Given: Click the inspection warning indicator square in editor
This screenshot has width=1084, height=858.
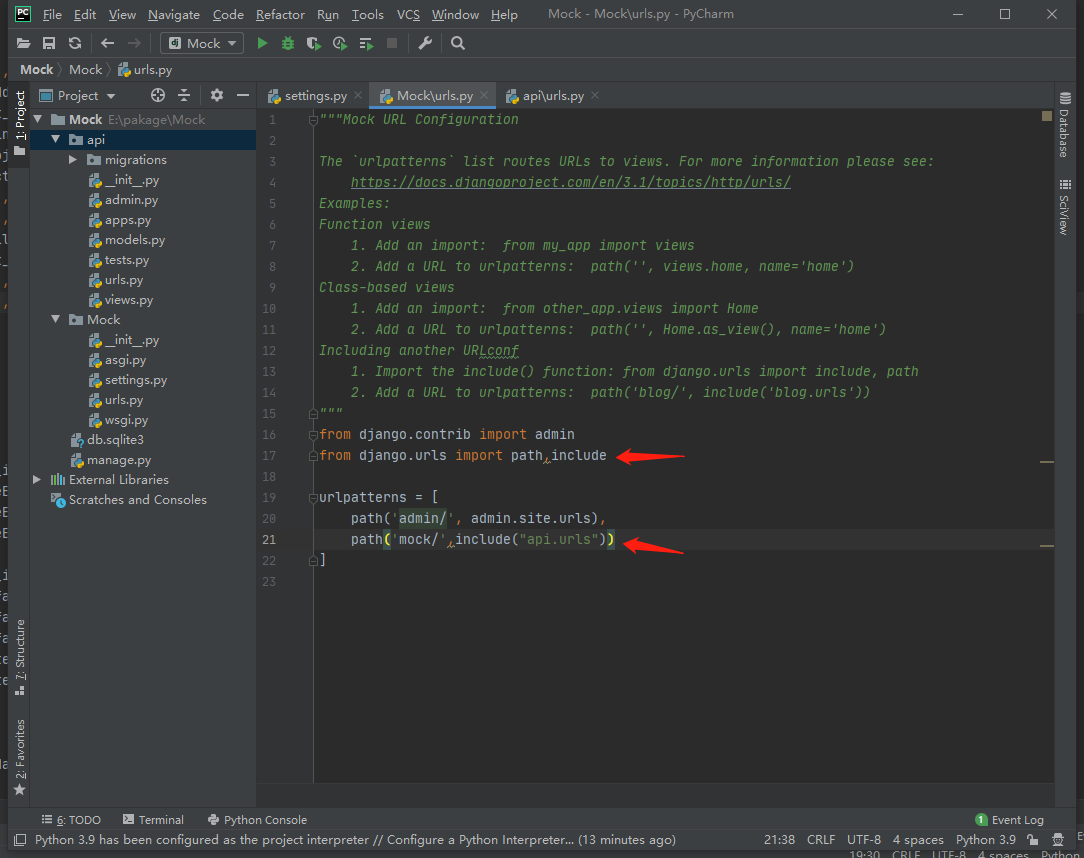Looking at the screenshot, I should point(1047,115).
